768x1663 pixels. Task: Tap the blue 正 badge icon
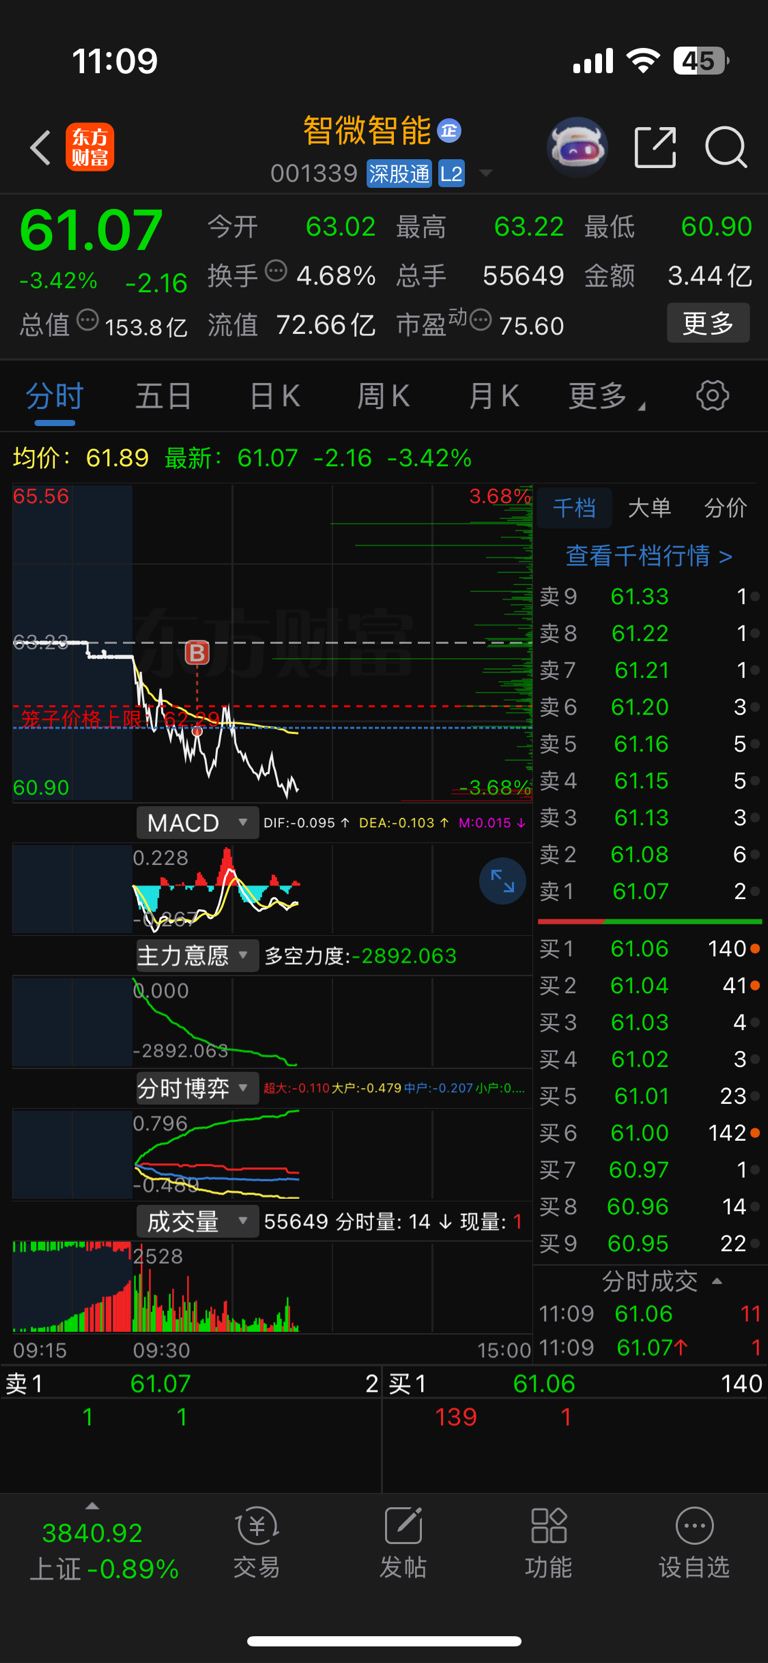(450, 130)
